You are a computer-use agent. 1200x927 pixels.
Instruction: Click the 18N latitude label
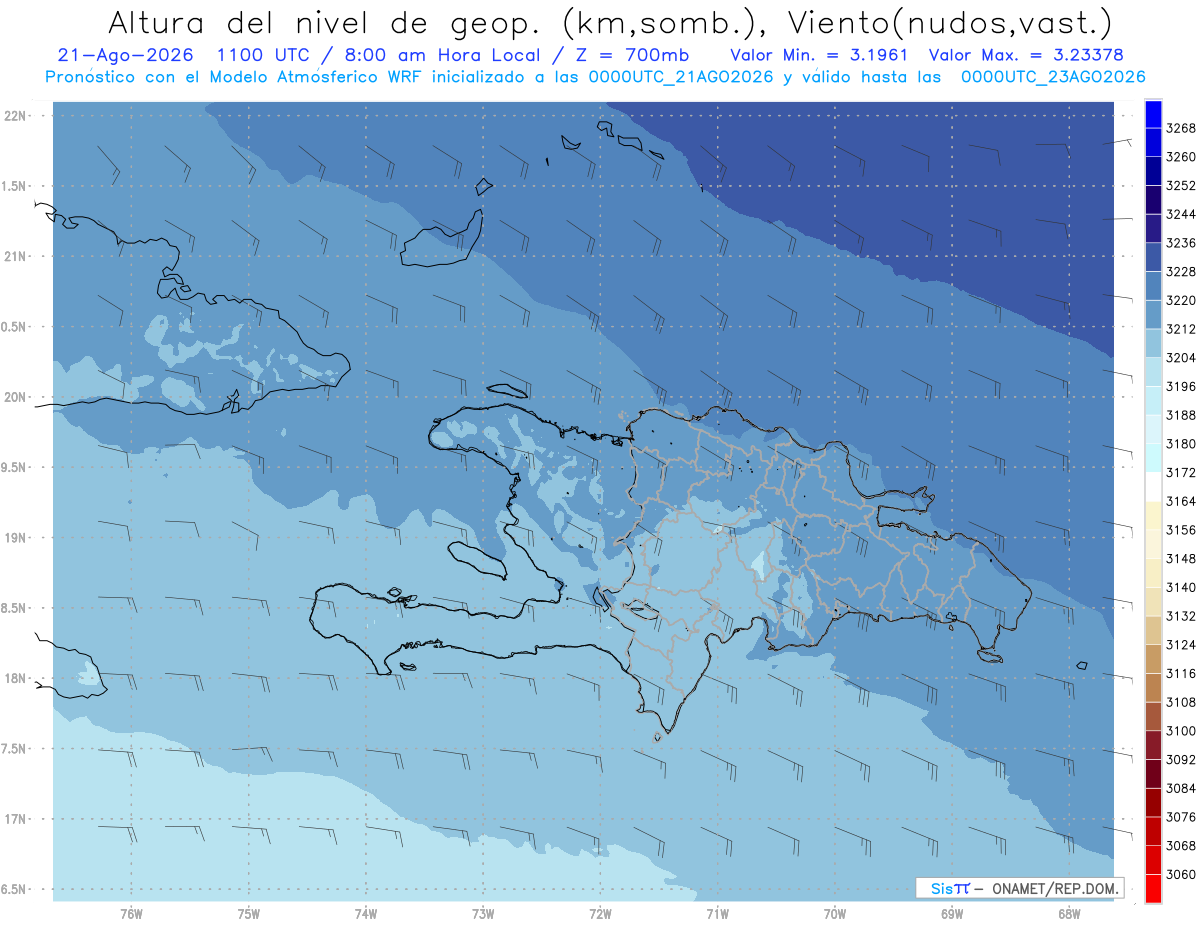(x=17, y=679)
